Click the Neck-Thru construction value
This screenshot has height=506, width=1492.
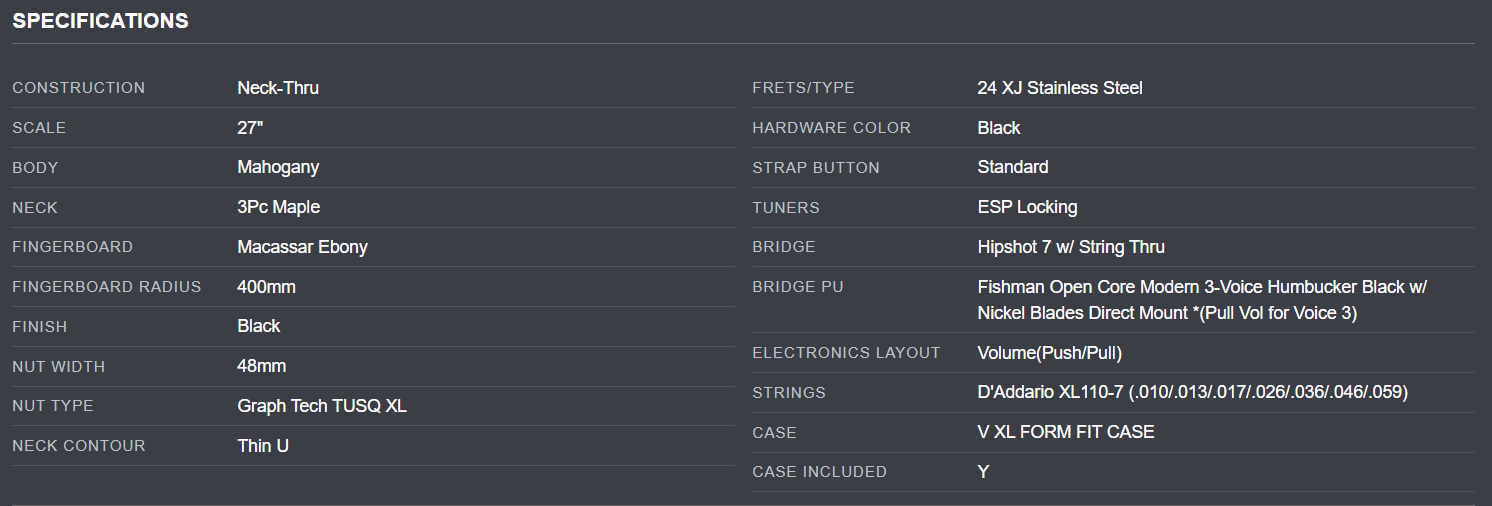(278, 88)
